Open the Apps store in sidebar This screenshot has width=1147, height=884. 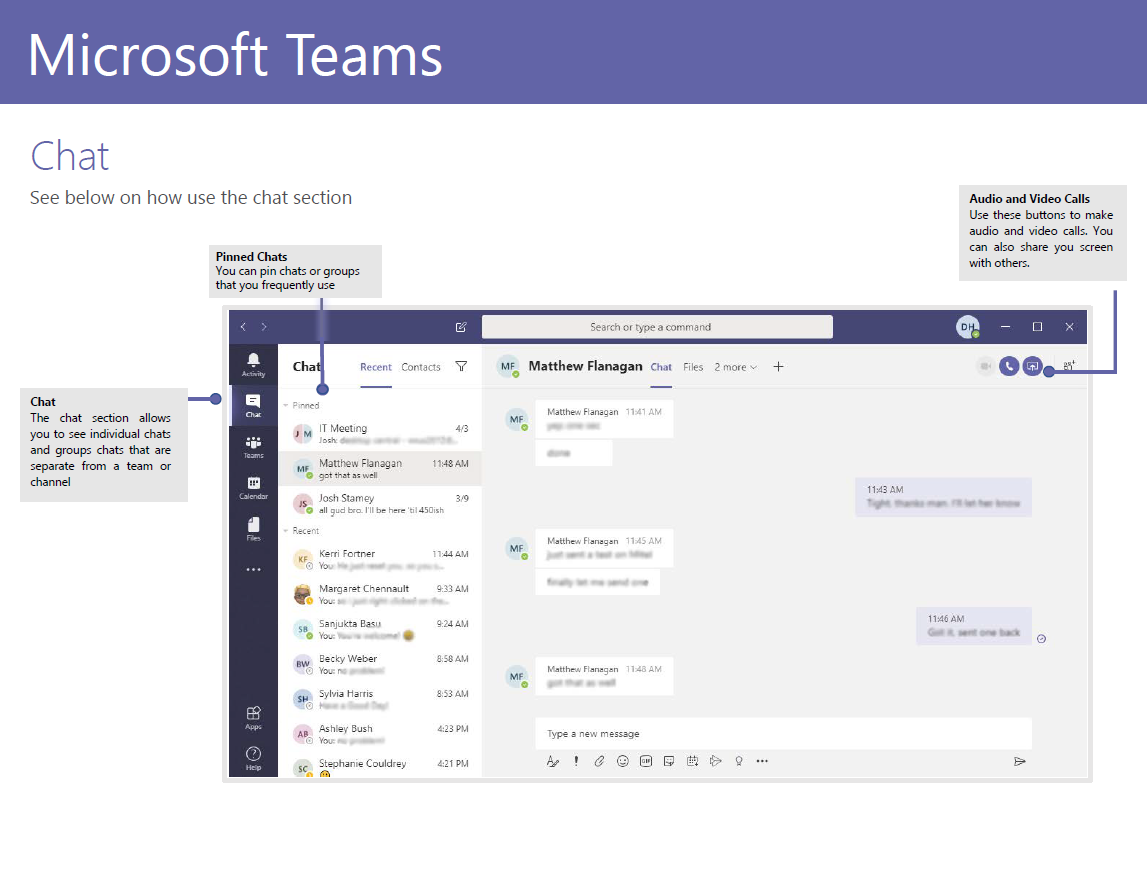253,717
